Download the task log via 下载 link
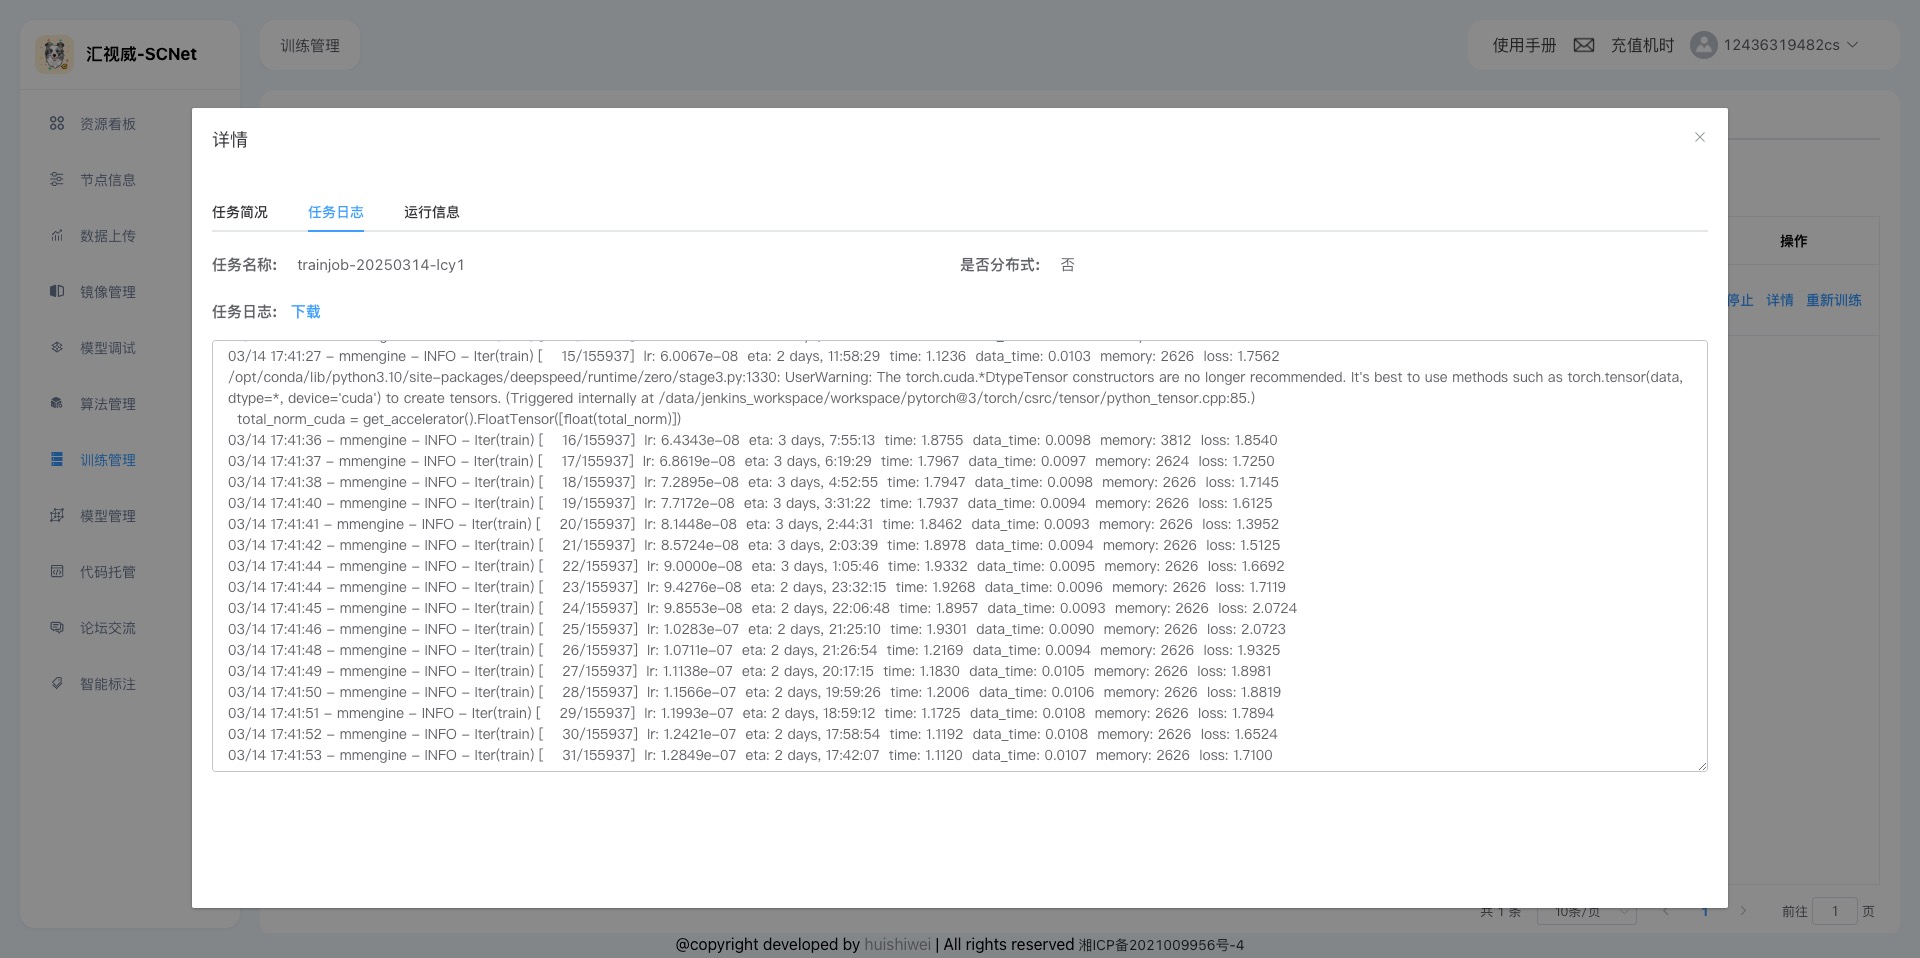This screenshot has height=958, width=1920. point(306,312)
